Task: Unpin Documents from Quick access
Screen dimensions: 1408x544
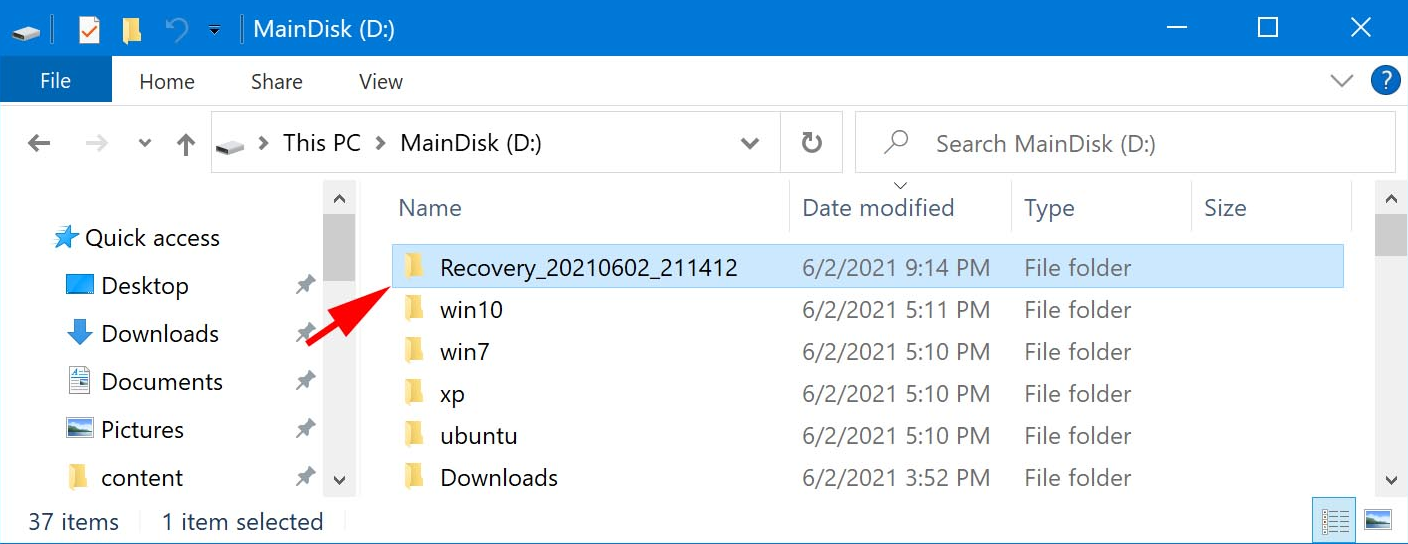Action: 305,381
